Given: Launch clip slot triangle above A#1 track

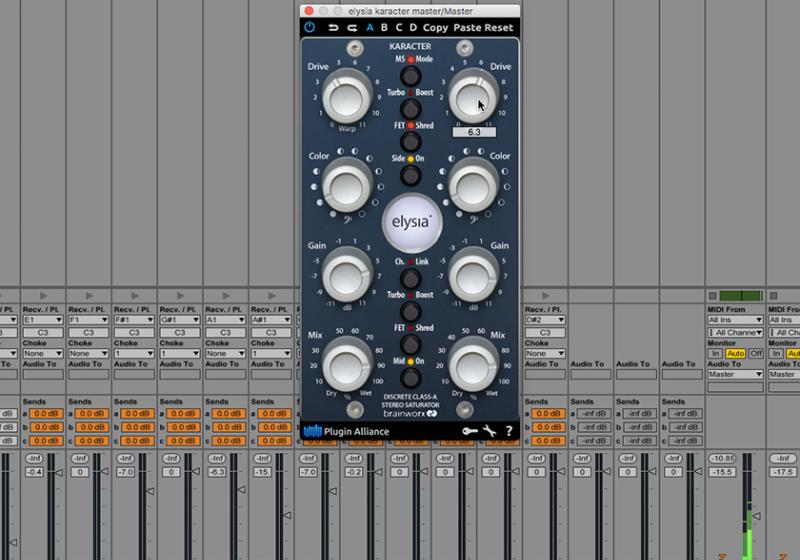Looking at the screenshot, I should pos(271,296).
